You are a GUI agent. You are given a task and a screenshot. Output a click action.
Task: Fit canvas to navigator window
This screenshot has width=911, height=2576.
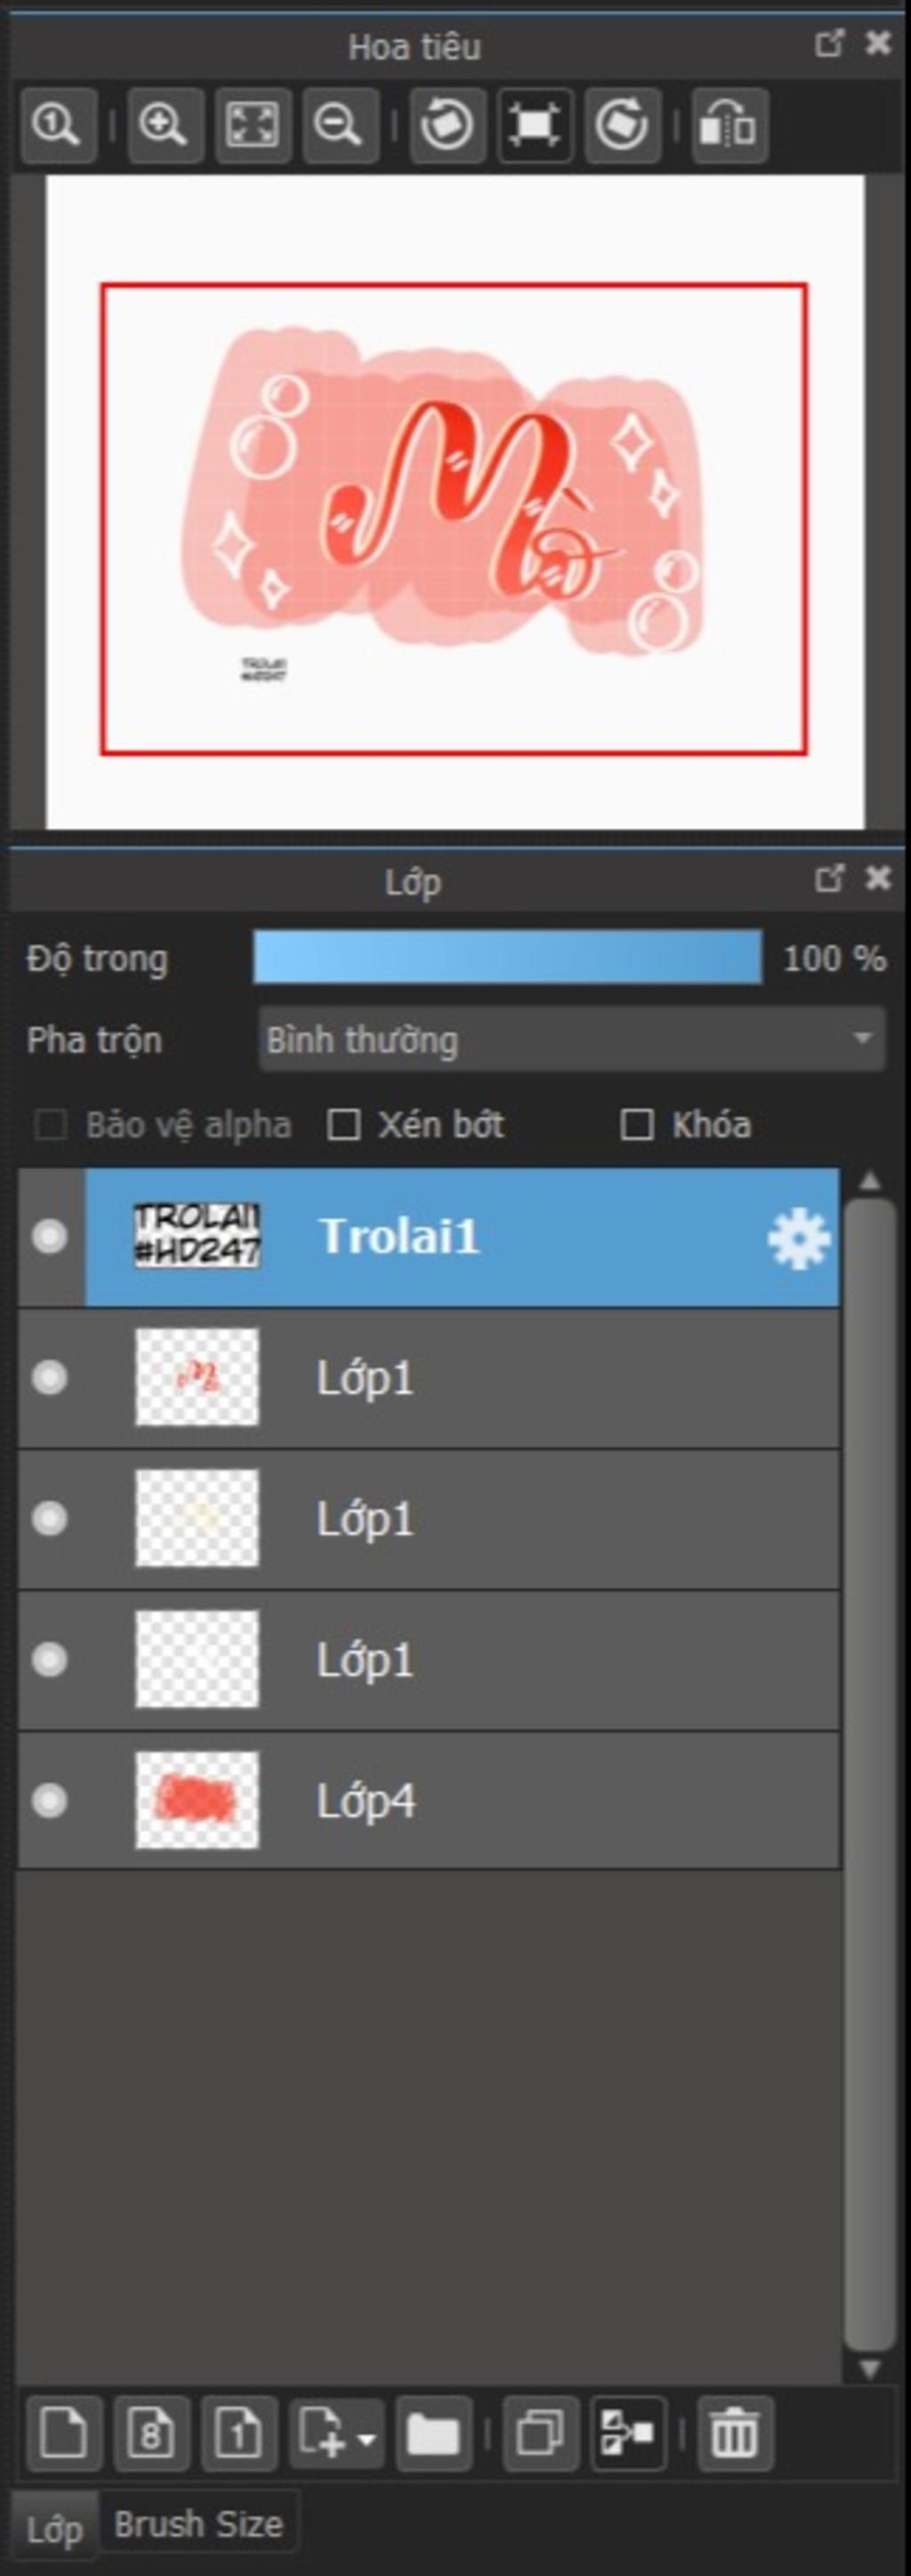click(x=253, y=126)
